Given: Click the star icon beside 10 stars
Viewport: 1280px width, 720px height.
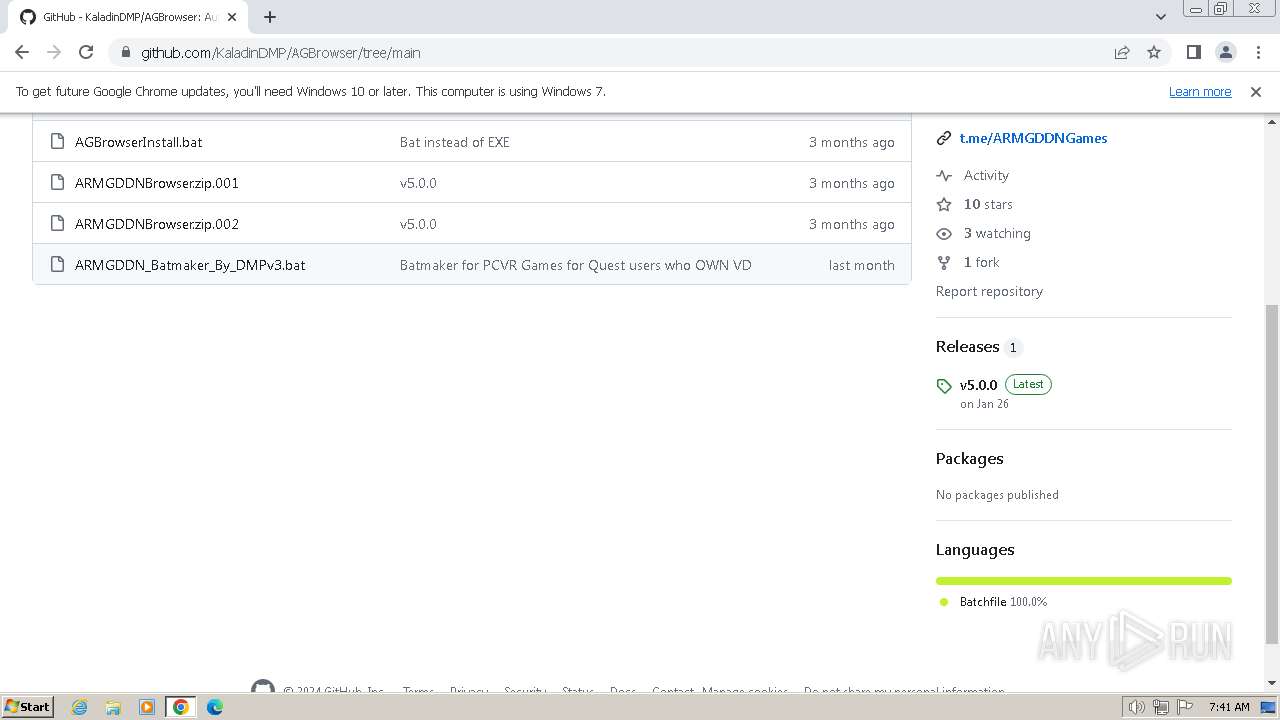Looking at the screenshot, I should click(x=943, y=204).
